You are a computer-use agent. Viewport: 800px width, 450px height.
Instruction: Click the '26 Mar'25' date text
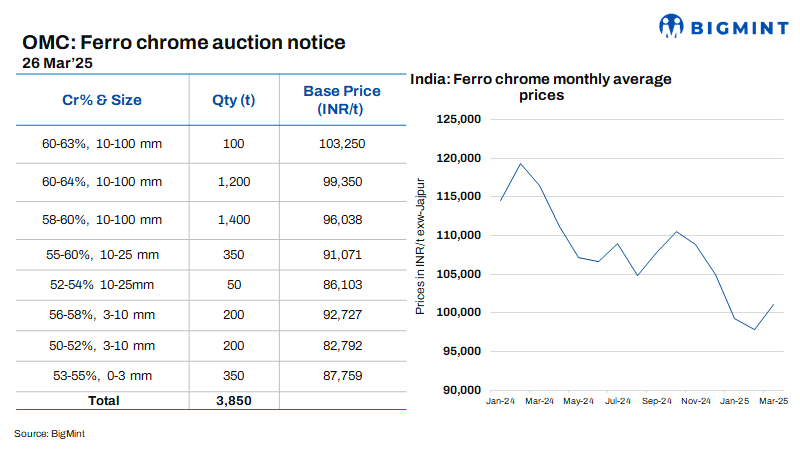pos(57,62)
